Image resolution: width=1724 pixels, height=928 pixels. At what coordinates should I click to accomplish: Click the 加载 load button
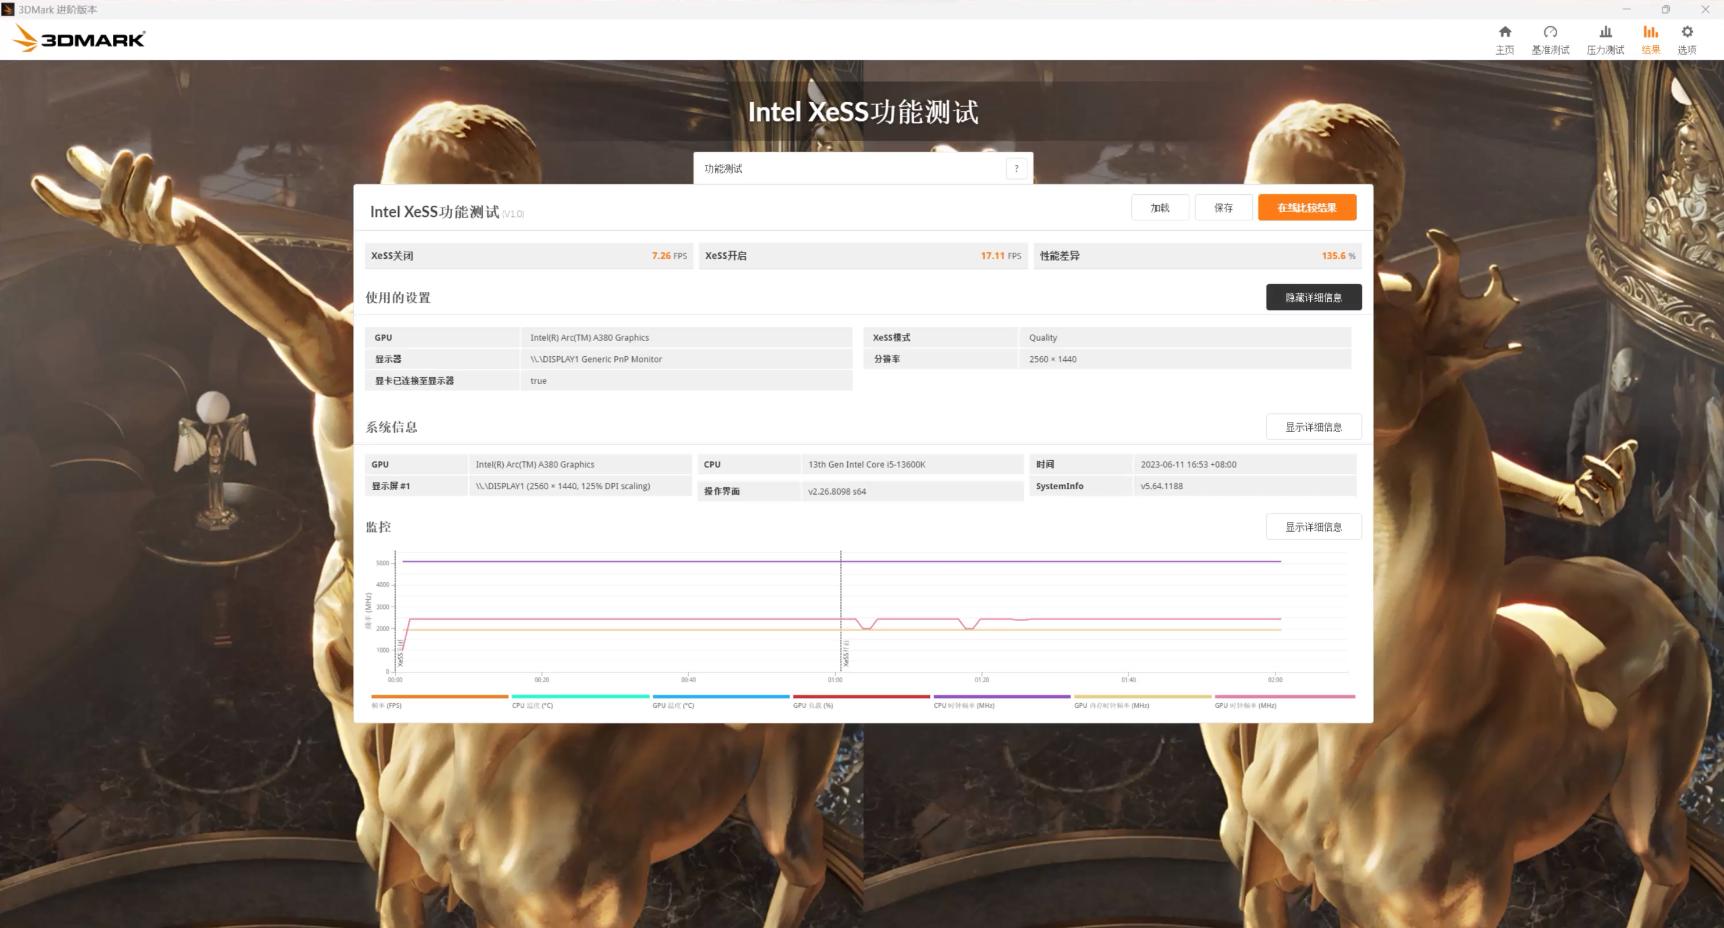(x=1160, y=208)
